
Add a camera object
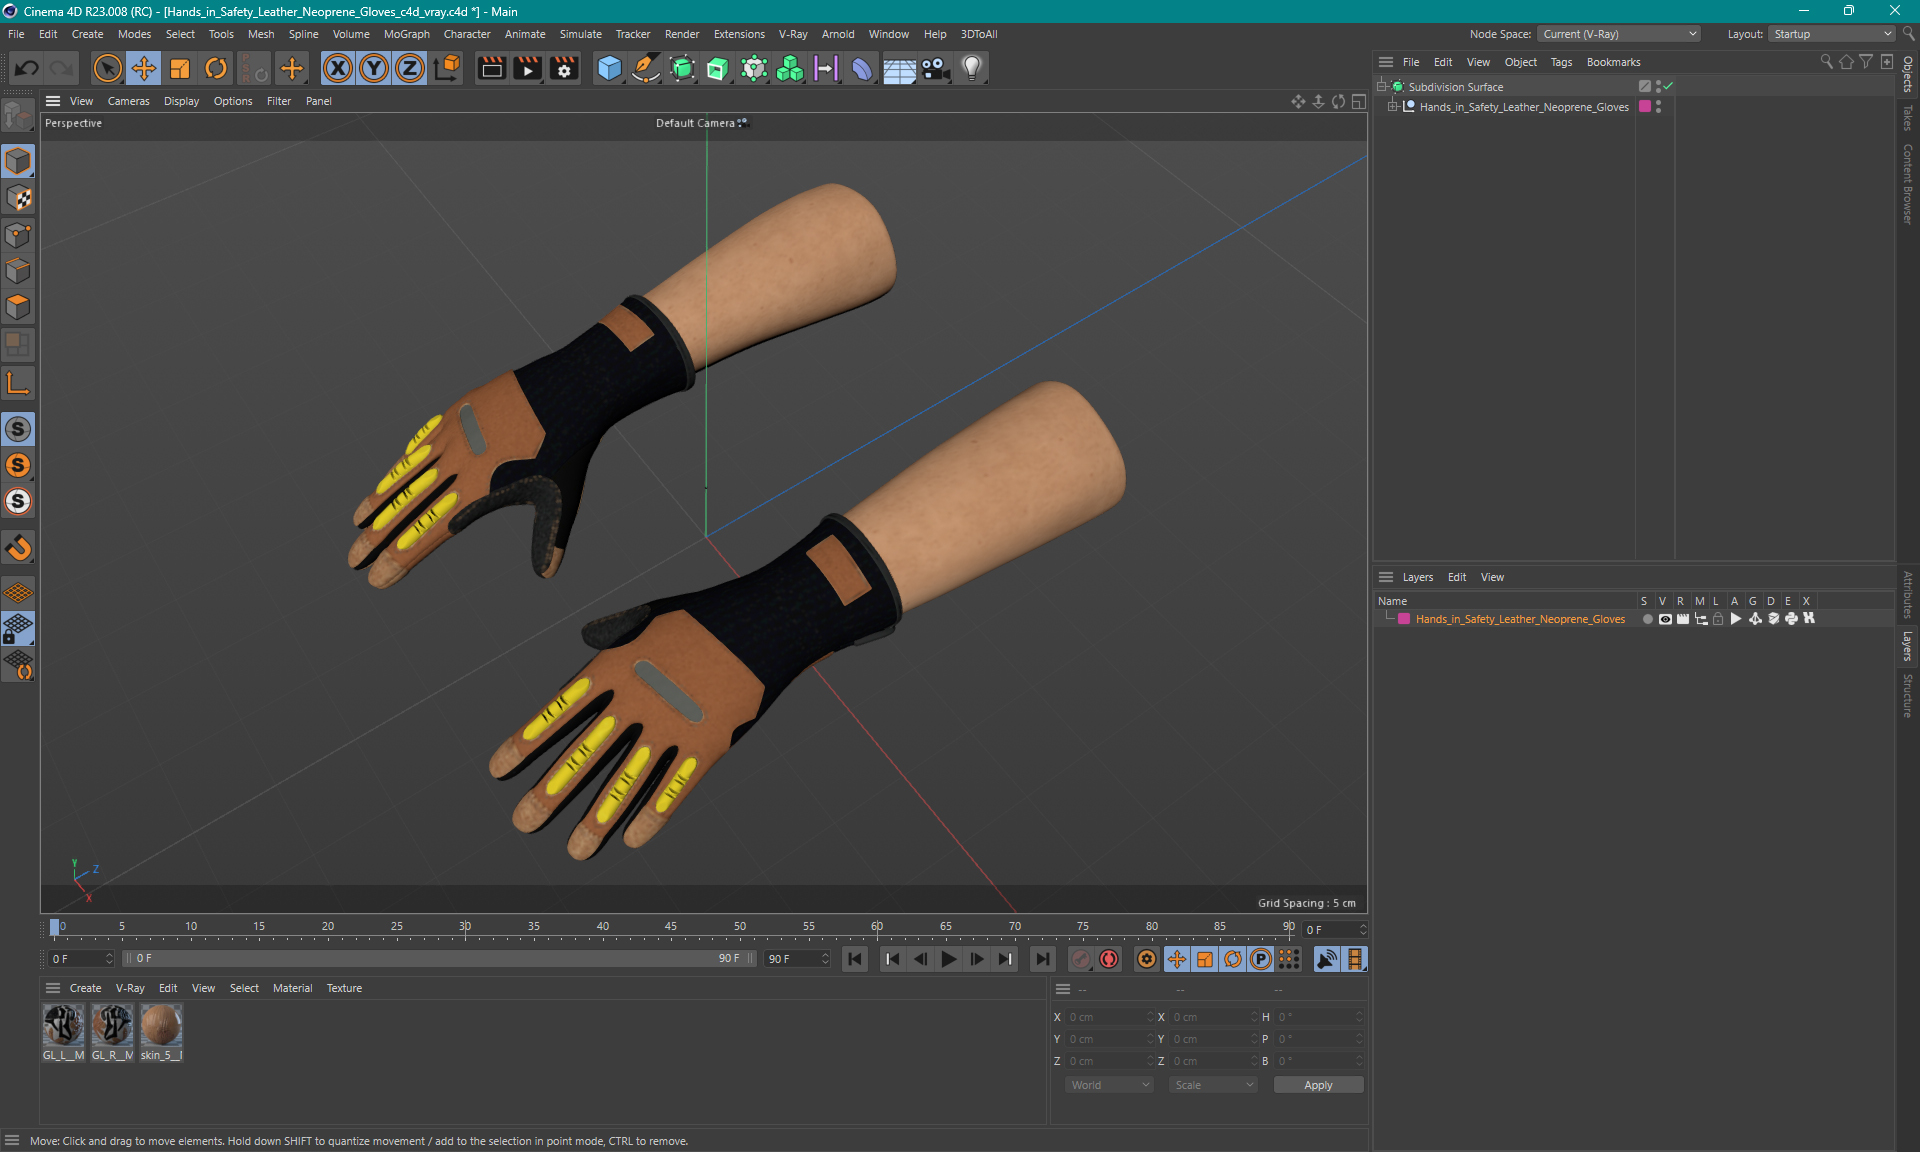935,68
